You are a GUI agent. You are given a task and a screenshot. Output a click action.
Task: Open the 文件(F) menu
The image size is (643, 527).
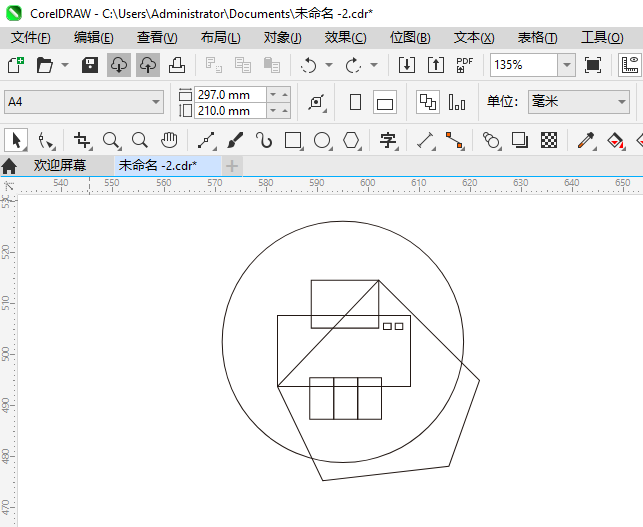pyautogui.click(x=31, y=38)
